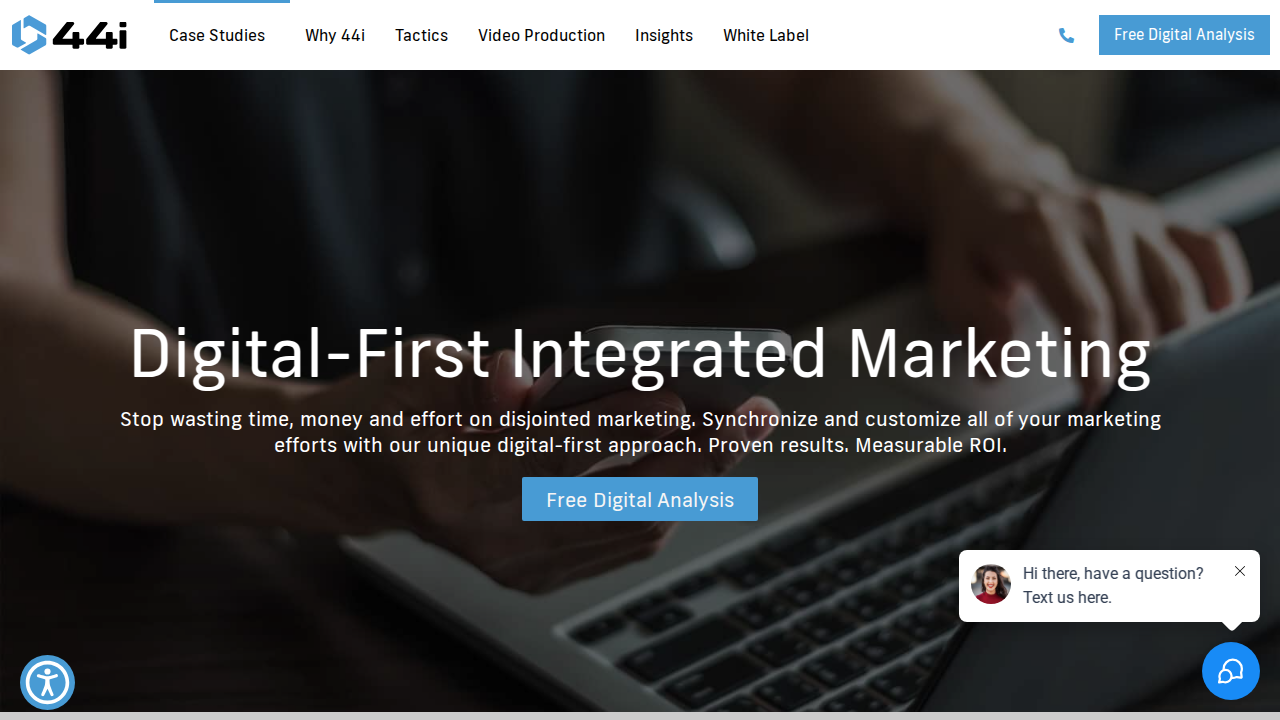Click the phone call icon in header

(x=1066, y=36)
